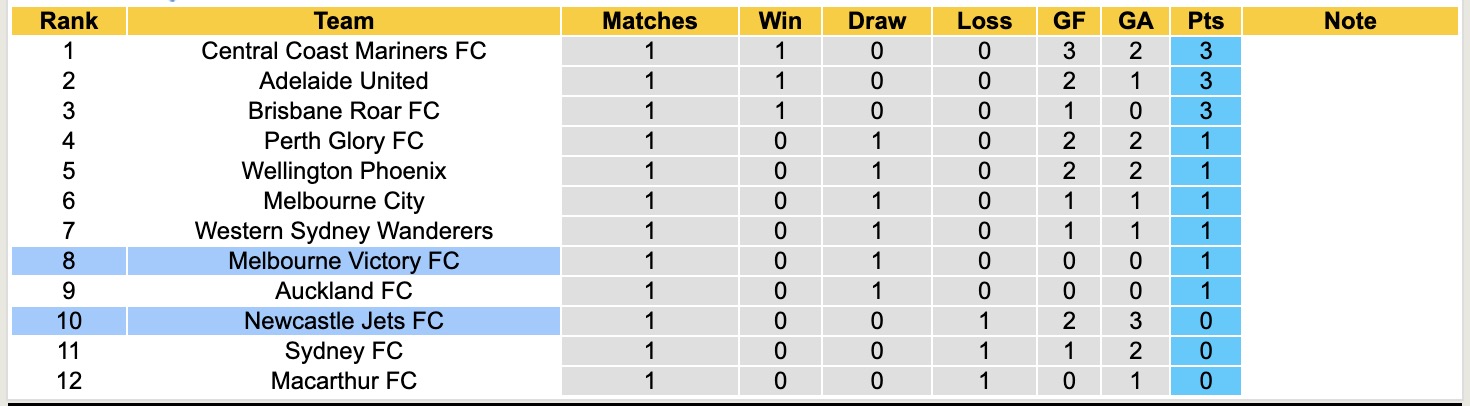Click the blue Pts cell for Macarthur FC
Image resolution: width=1470 pixels, height=406 pixels.
(1205, 381)
